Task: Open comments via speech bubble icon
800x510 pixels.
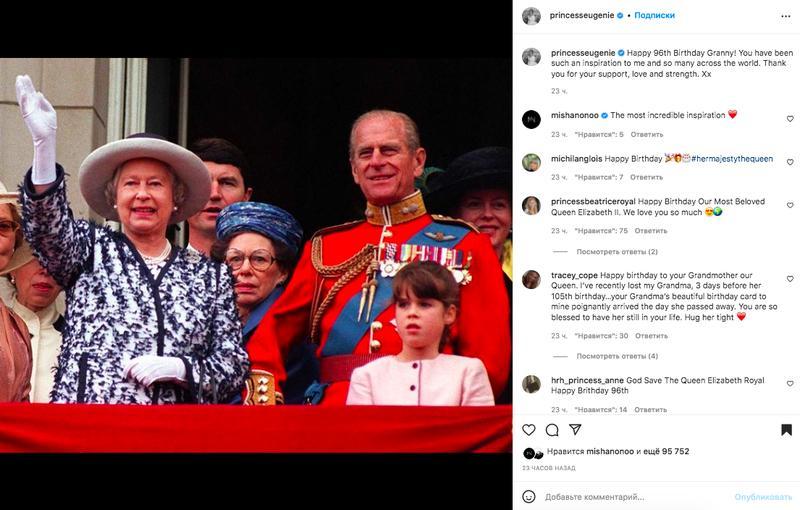Action: (552, 430)
